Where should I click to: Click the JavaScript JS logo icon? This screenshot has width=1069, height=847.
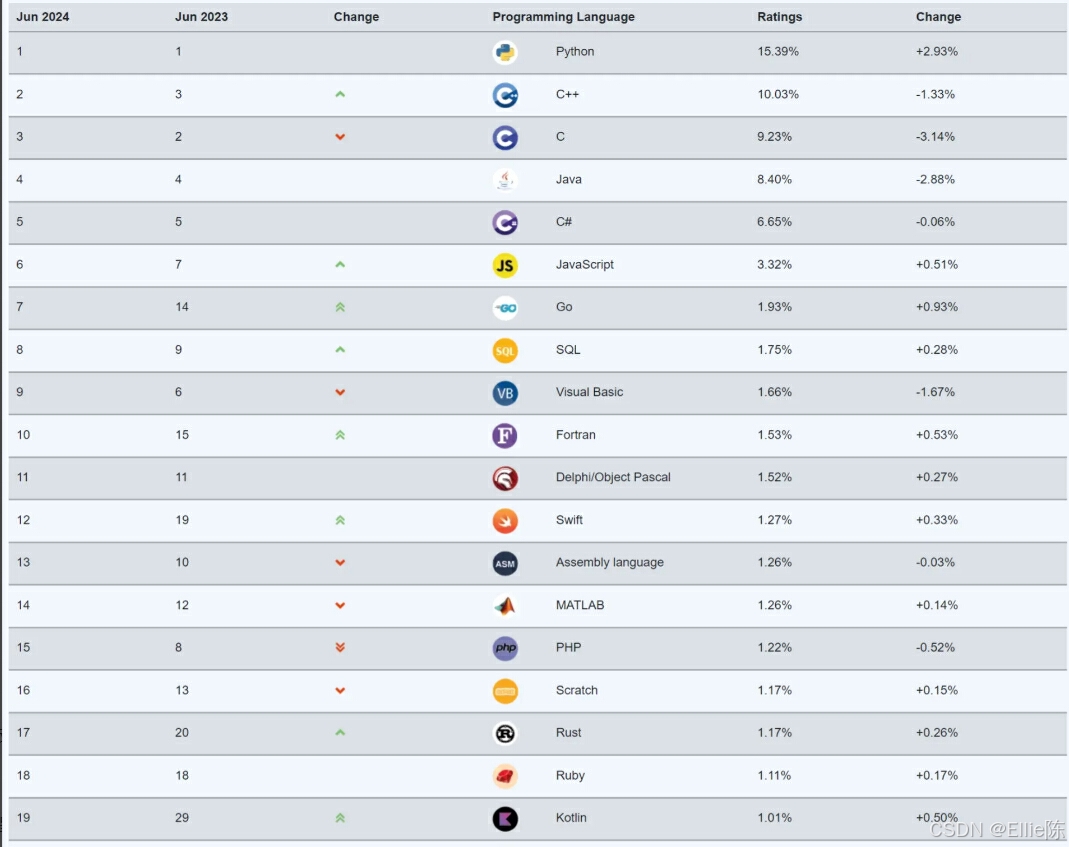pos(505,265)
